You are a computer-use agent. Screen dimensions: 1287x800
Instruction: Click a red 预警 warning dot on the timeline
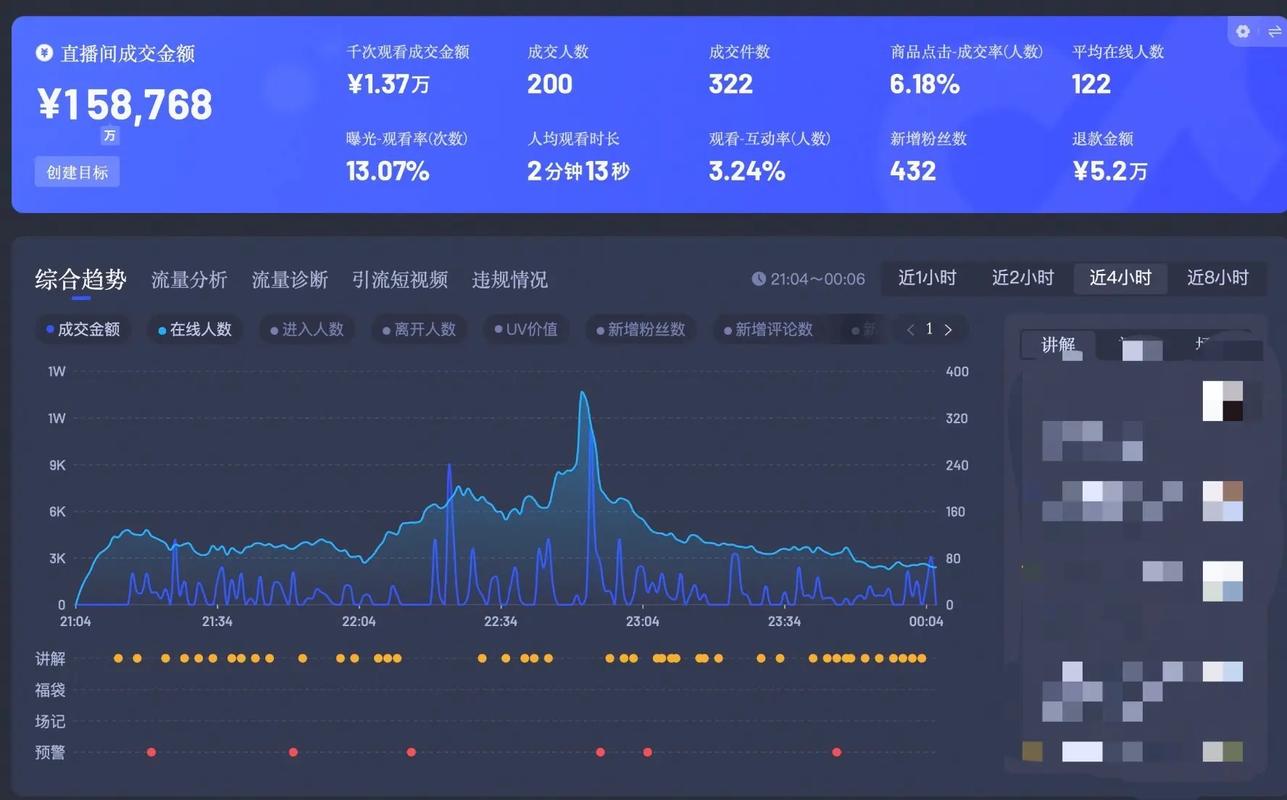(151, 751)
